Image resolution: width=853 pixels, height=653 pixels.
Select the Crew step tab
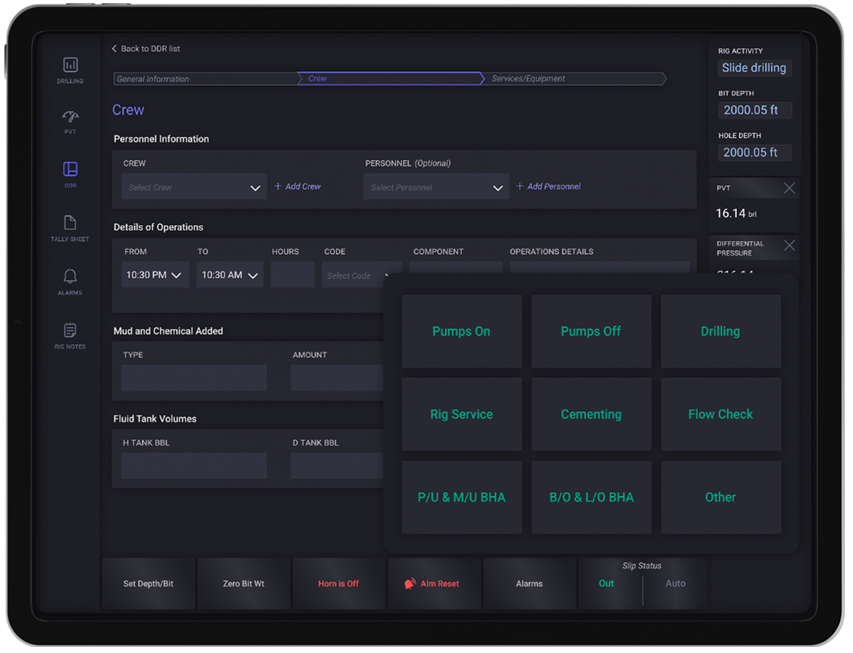click(390, 79)
